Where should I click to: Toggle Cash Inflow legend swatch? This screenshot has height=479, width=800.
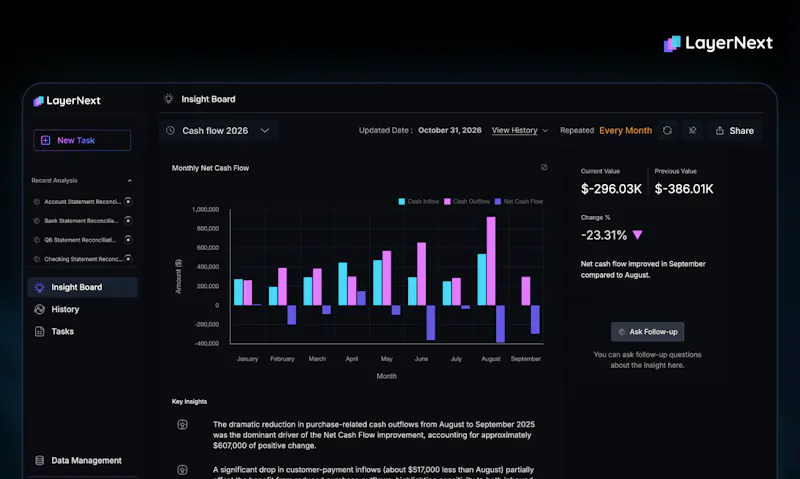tap(402, 201)
